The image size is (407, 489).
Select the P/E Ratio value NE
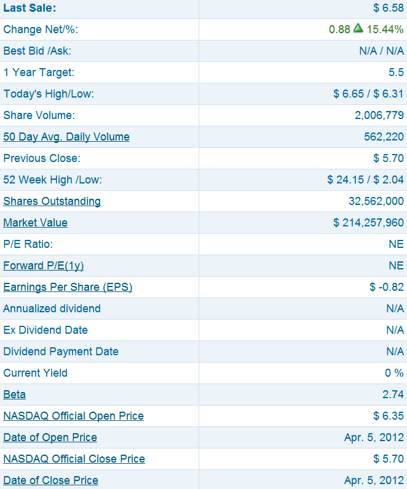(396, 244)
